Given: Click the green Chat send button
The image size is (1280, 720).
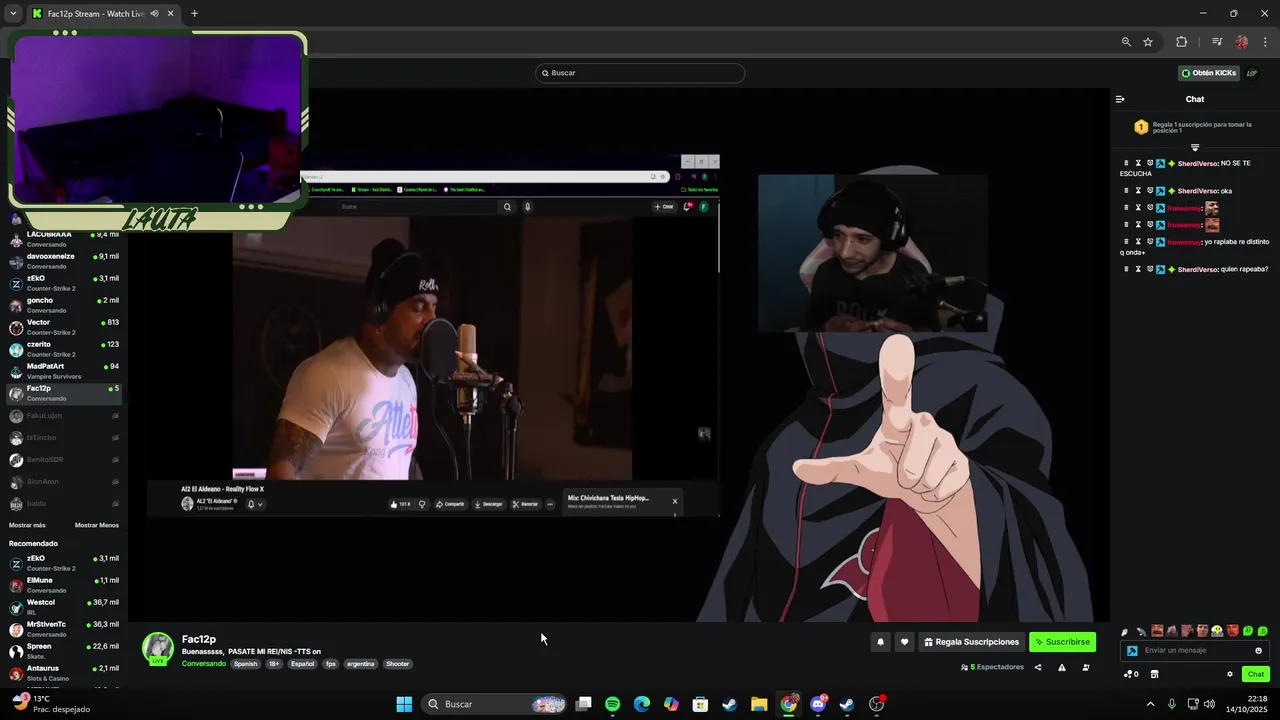Looking at the screenshot, I should click(1255, 674).
